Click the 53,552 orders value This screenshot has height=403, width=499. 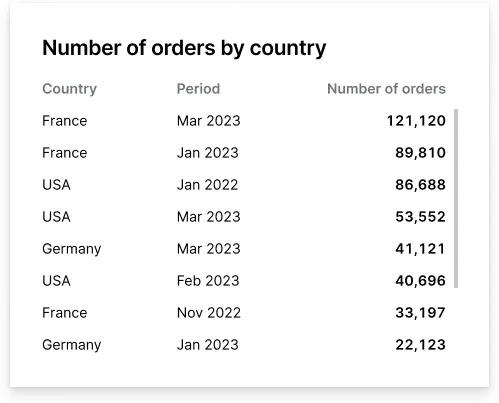click(420, 217)
